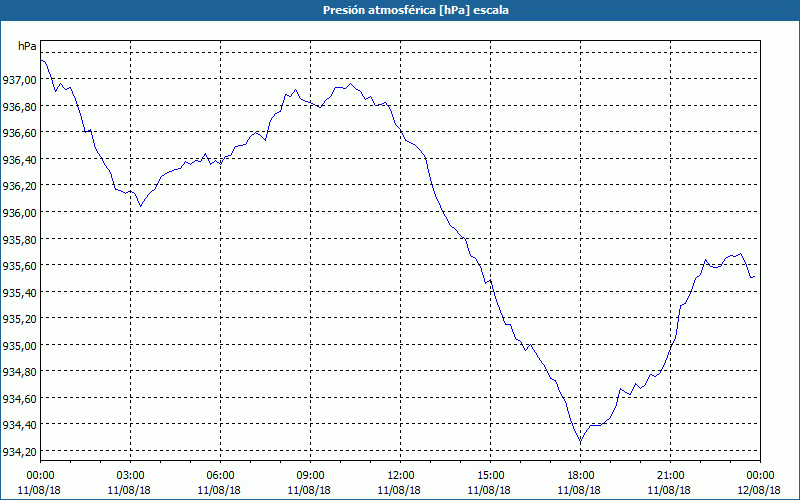Select the 935,20 y-axis label

click(x=19, y=318)
